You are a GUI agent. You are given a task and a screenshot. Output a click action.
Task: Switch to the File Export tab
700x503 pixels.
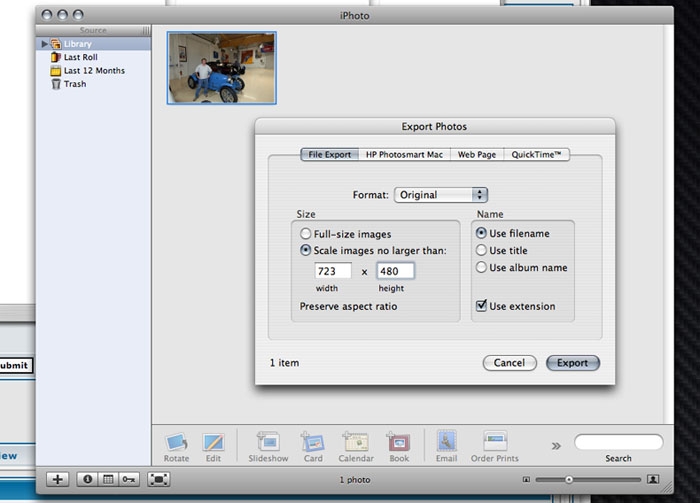pyautogui.click(x=329, y=154)
